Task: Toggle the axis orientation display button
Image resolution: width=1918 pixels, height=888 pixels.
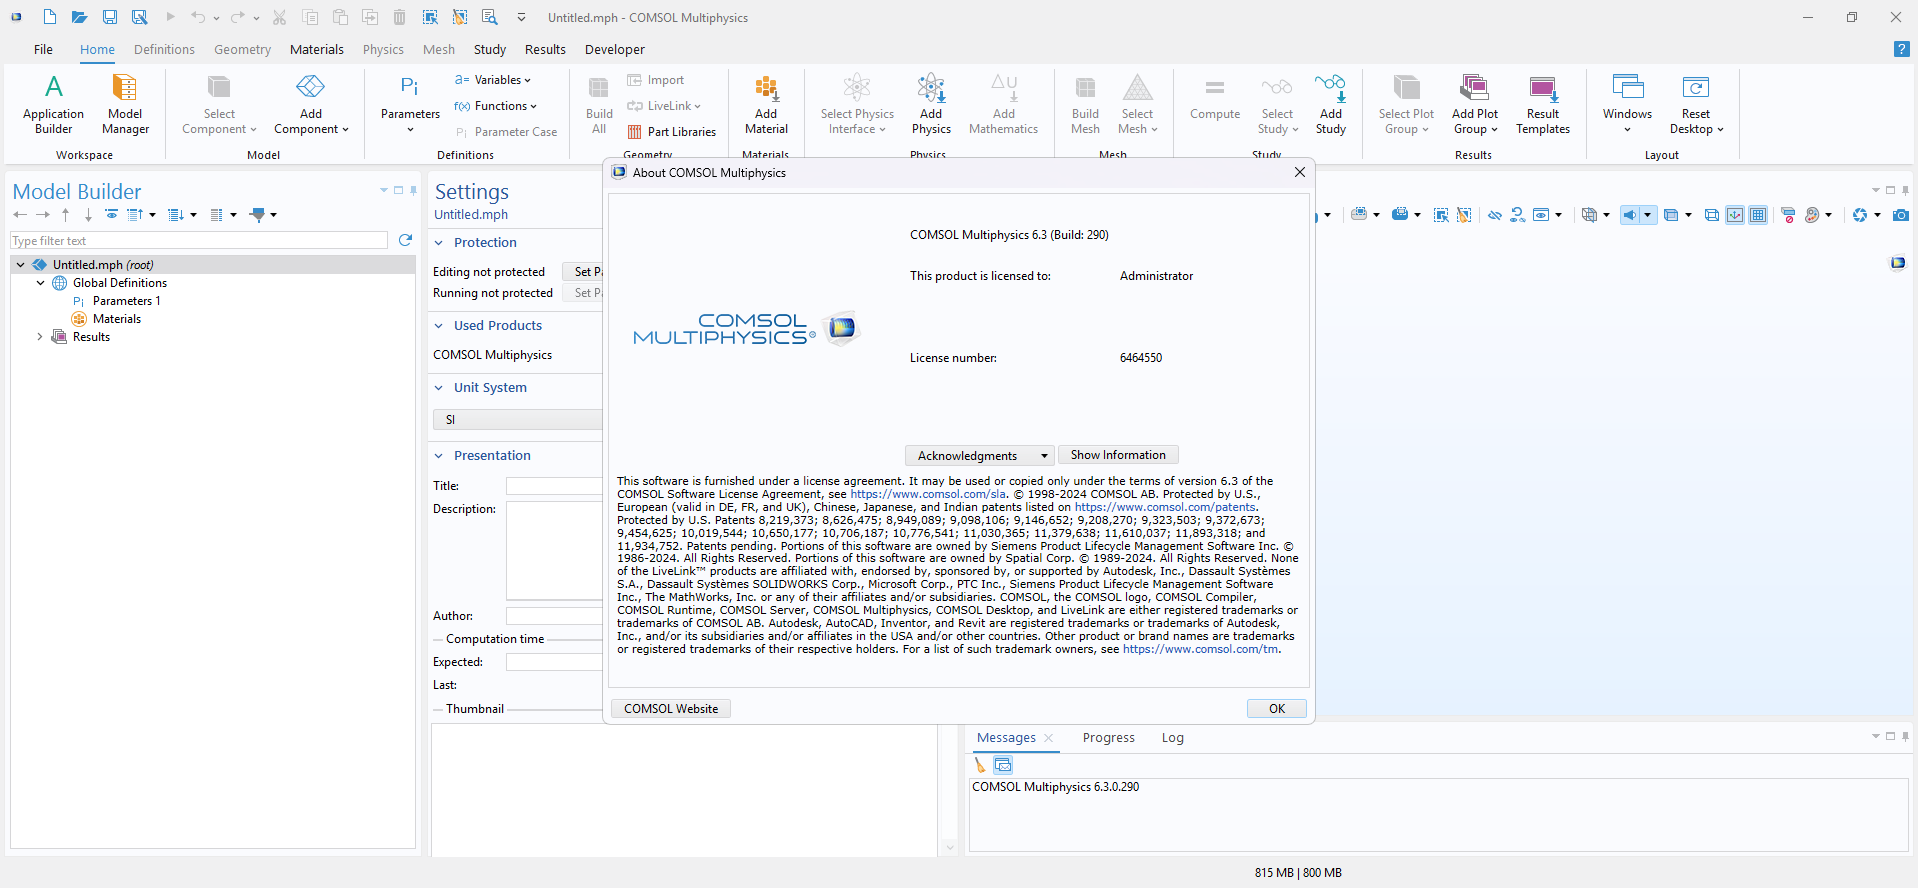Action: 1735,215
